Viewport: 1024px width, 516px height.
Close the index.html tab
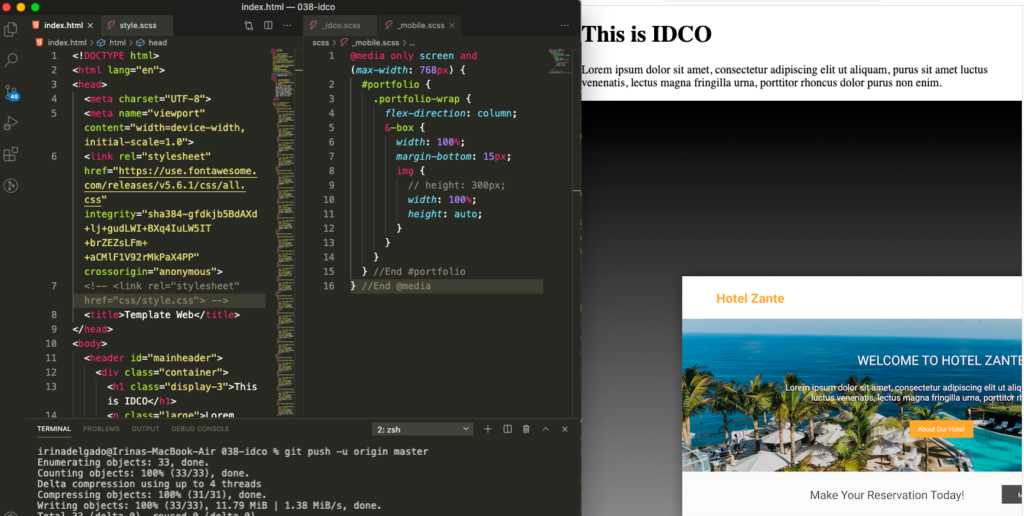(x=90, y=25)
